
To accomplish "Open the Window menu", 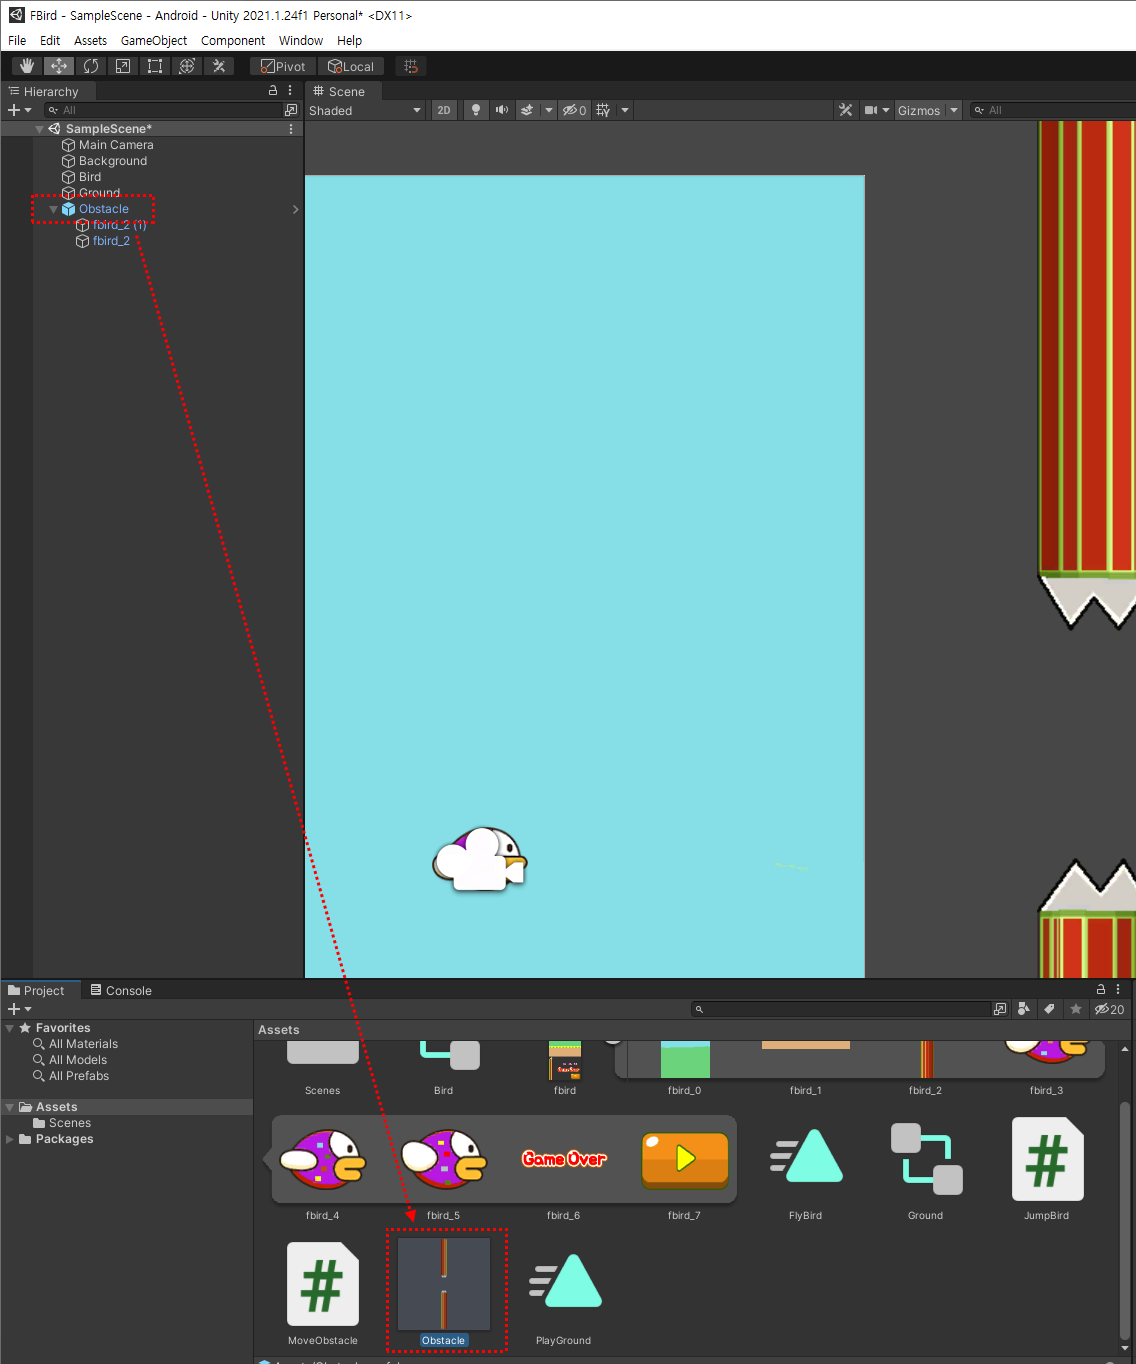I will (301, 40).
